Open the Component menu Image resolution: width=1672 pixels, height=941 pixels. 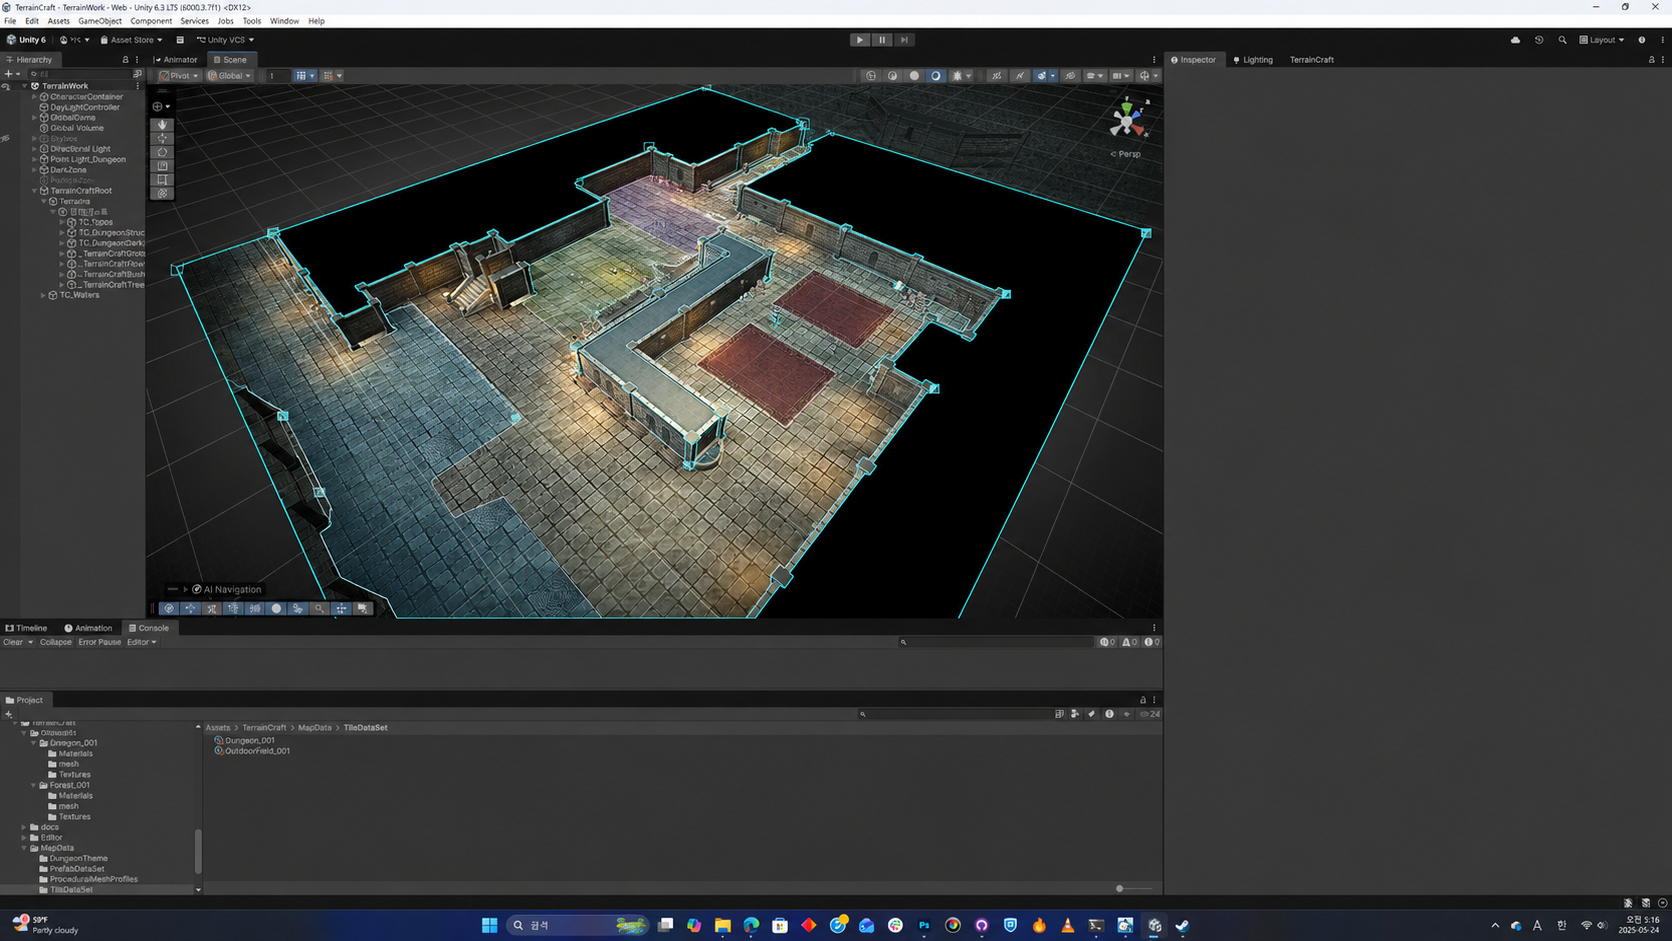click(151, 21)
